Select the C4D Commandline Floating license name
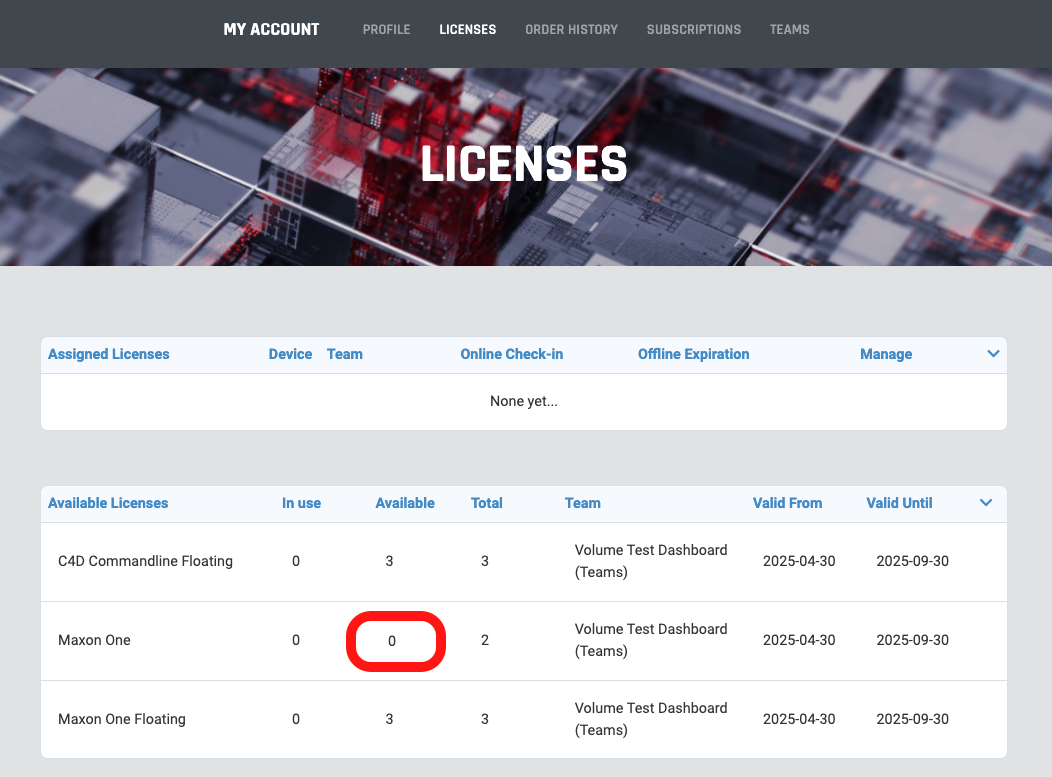 tap(146, 561)
